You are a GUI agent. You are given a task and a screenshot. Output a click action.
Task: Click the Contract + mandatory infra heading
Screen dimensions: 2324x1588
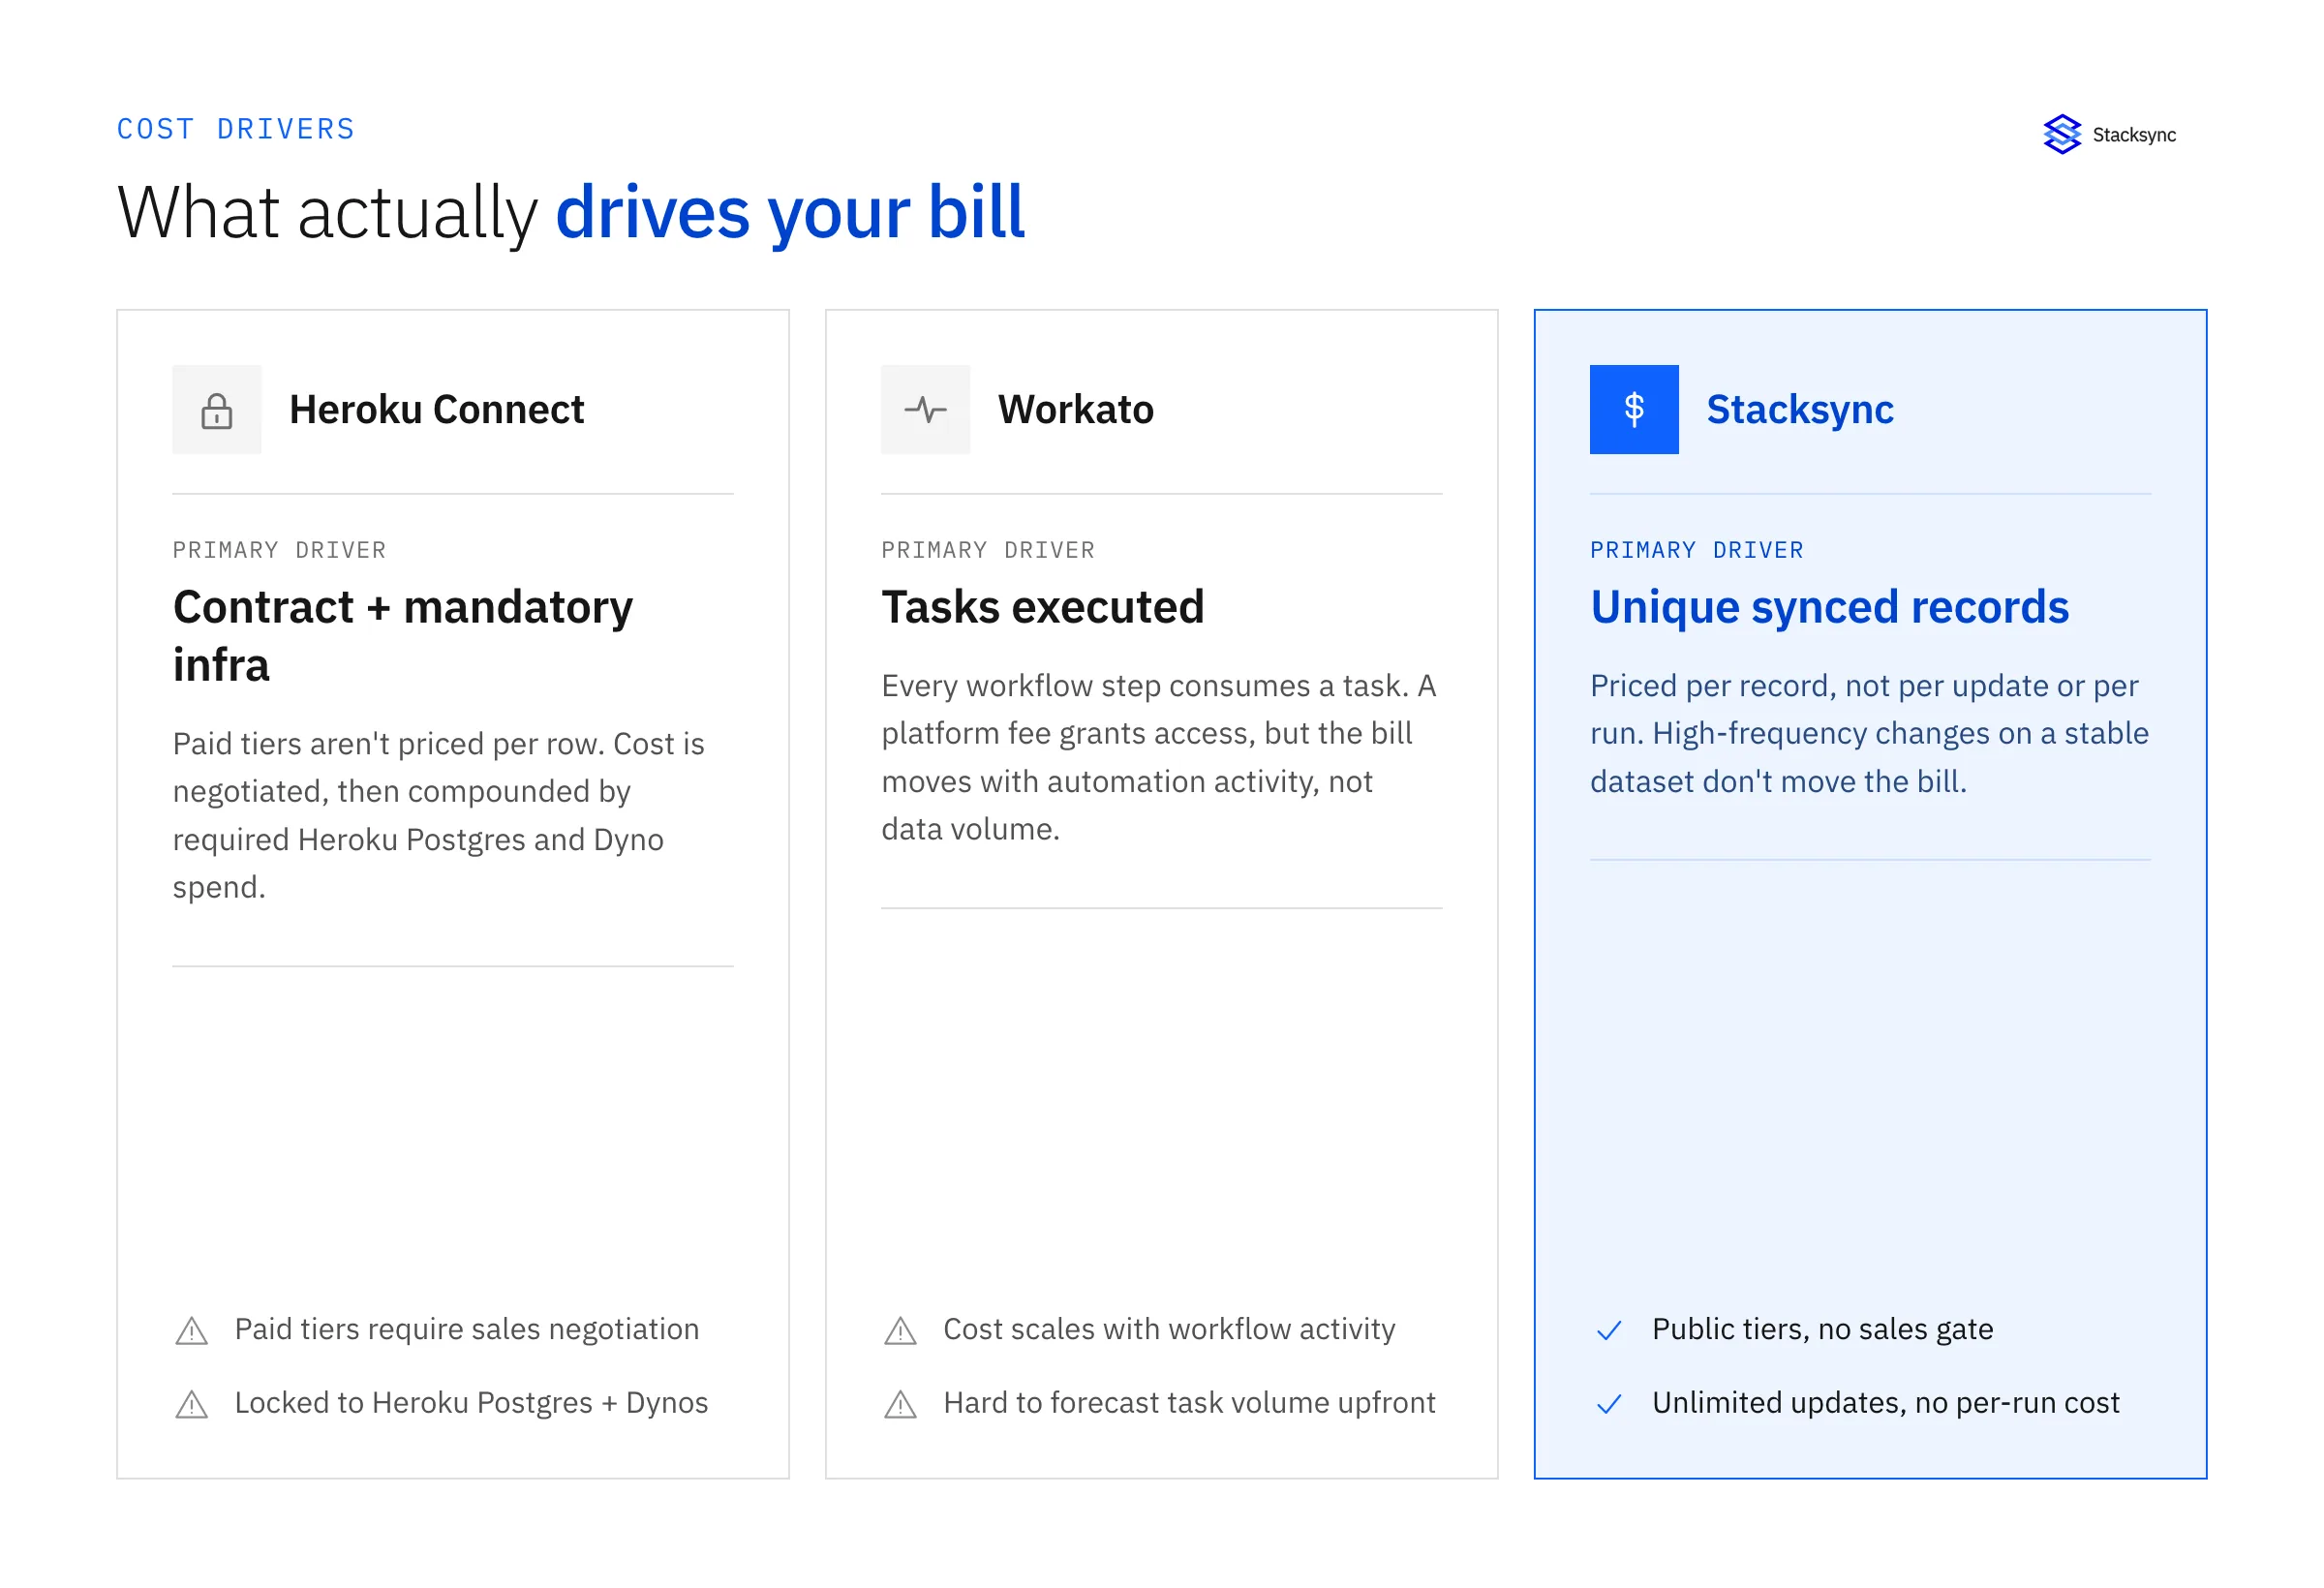[403, 636]
